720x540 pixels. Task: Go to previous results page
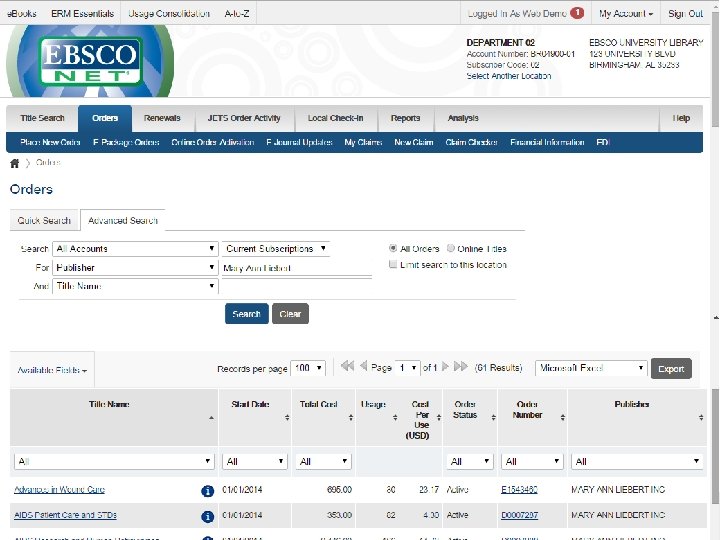[x=363, y=366]
